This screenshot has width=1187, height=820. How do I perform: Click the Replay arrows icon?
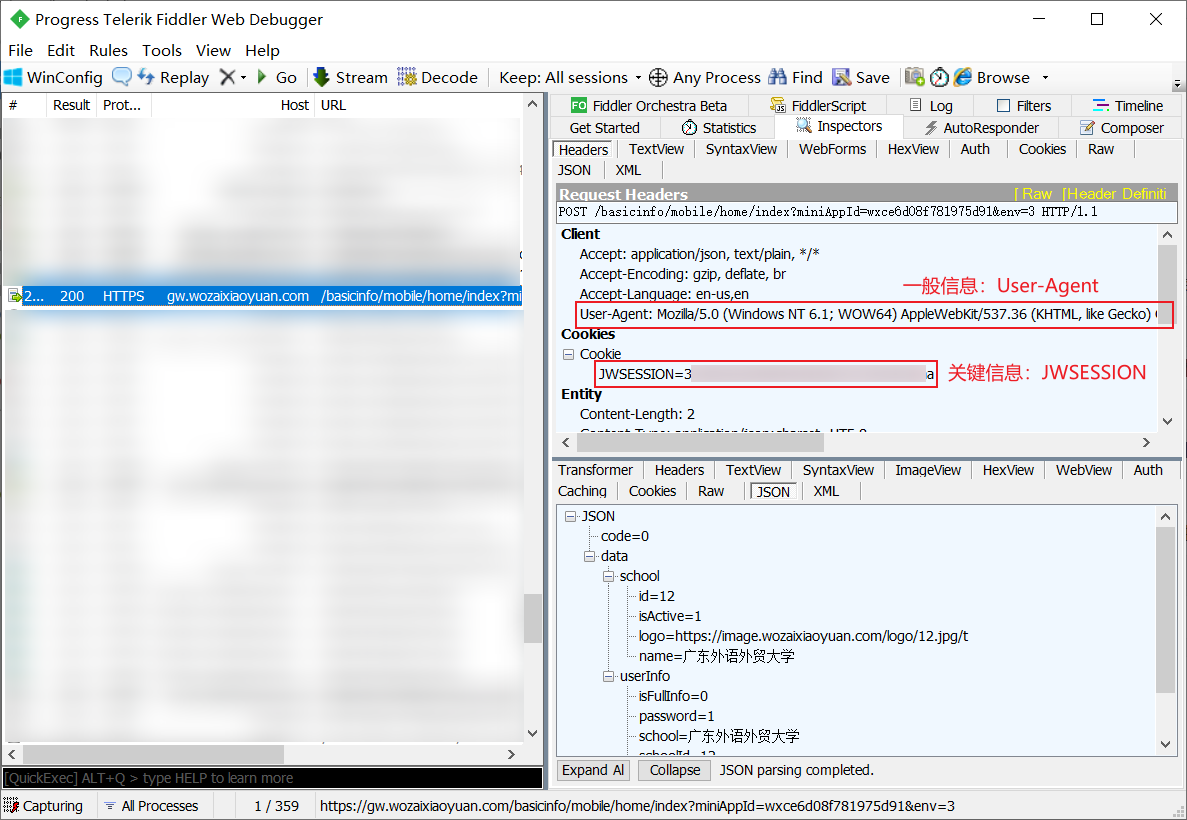pos(146,77)
